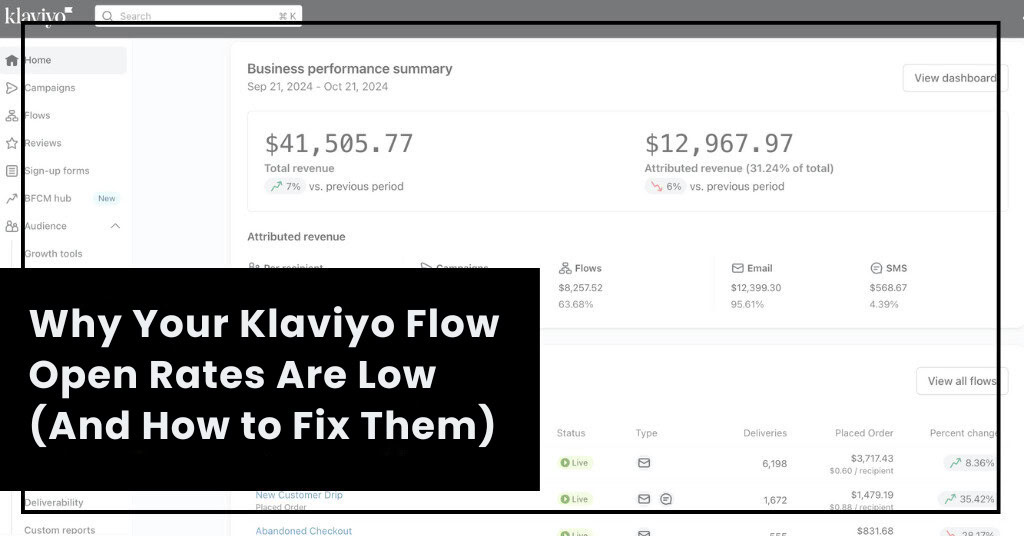Viewport: 1024px width, 536px height.
Task: Click the search magnifier icon
Action: (107, 16)
